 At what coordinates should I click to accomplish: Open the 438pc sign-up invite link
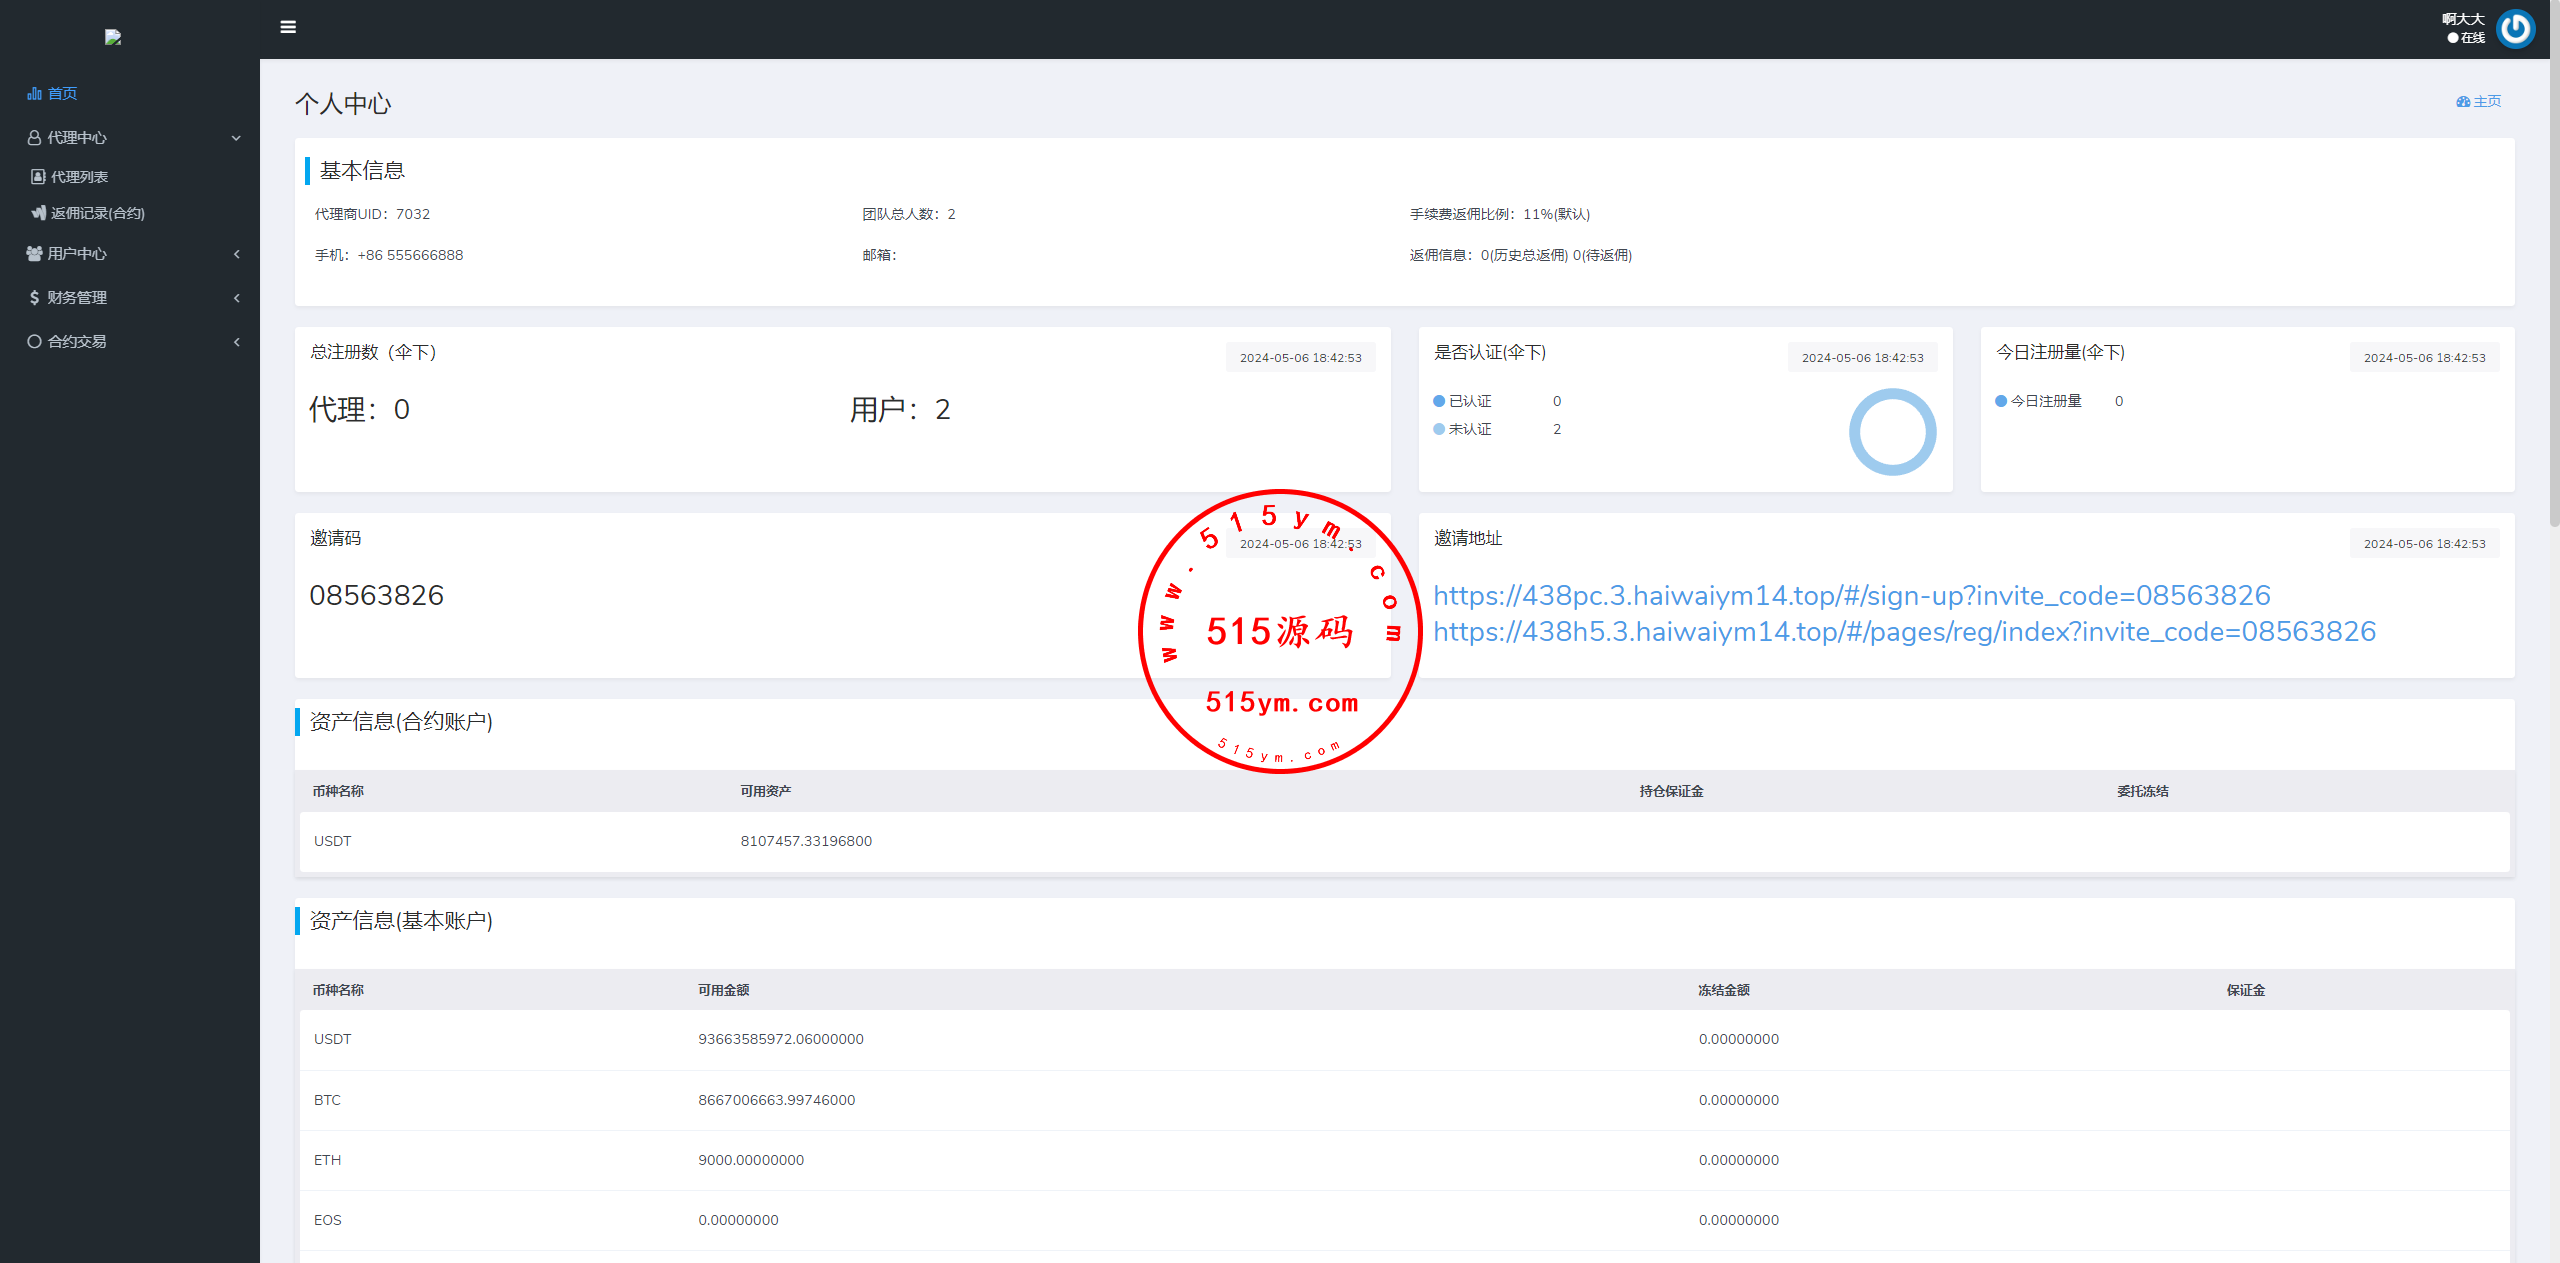coord(1851,595)
